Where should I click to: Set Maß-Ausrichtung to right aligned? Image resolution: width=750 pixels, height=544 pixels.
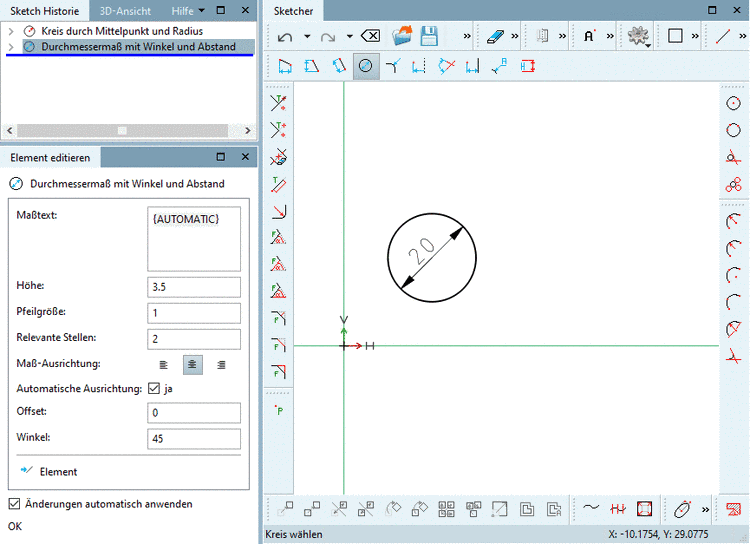pos(221,365)
